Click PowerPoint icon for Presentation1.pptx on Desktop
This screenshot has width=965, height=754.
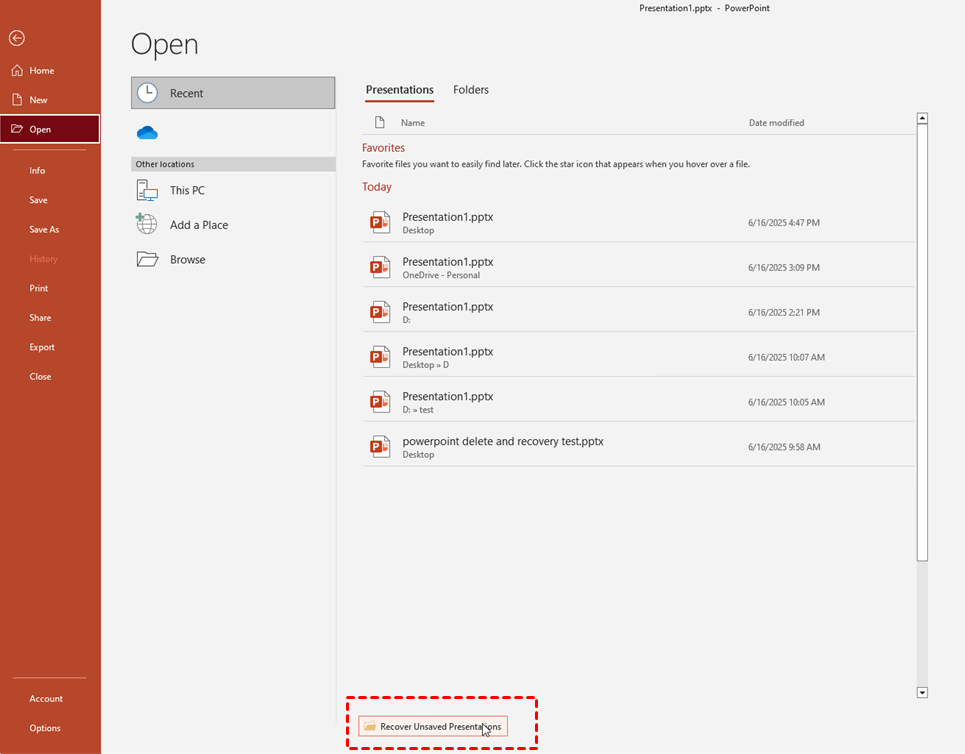380,222
